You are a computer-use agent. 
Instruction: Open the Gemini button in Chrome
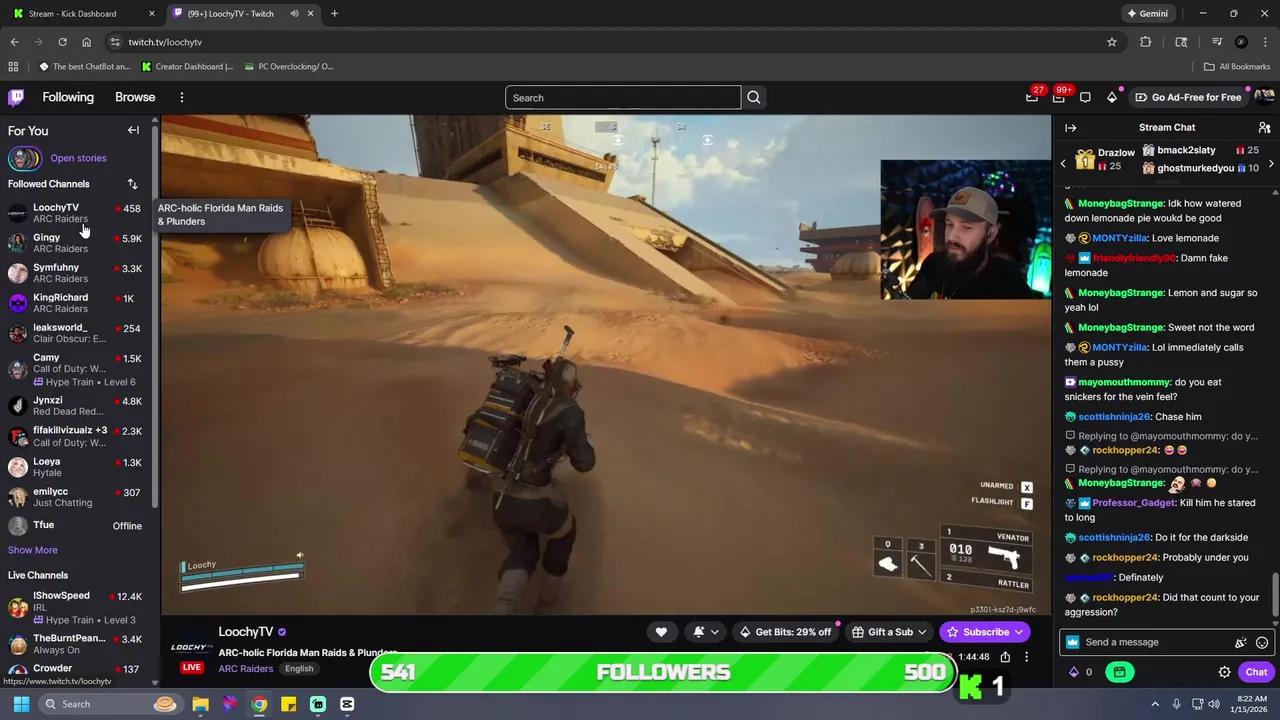[x=1147, y=14]
